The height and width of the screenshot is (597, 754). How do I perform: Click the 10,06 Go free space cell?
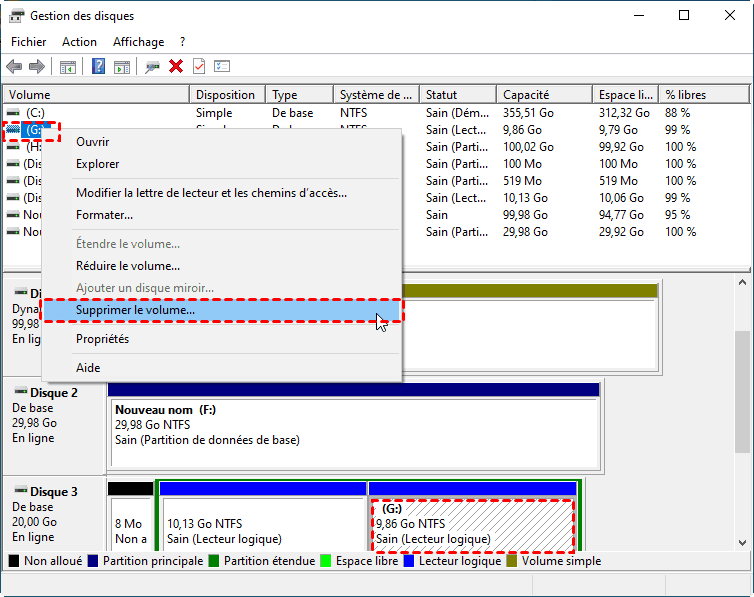[x=621, y=198]
